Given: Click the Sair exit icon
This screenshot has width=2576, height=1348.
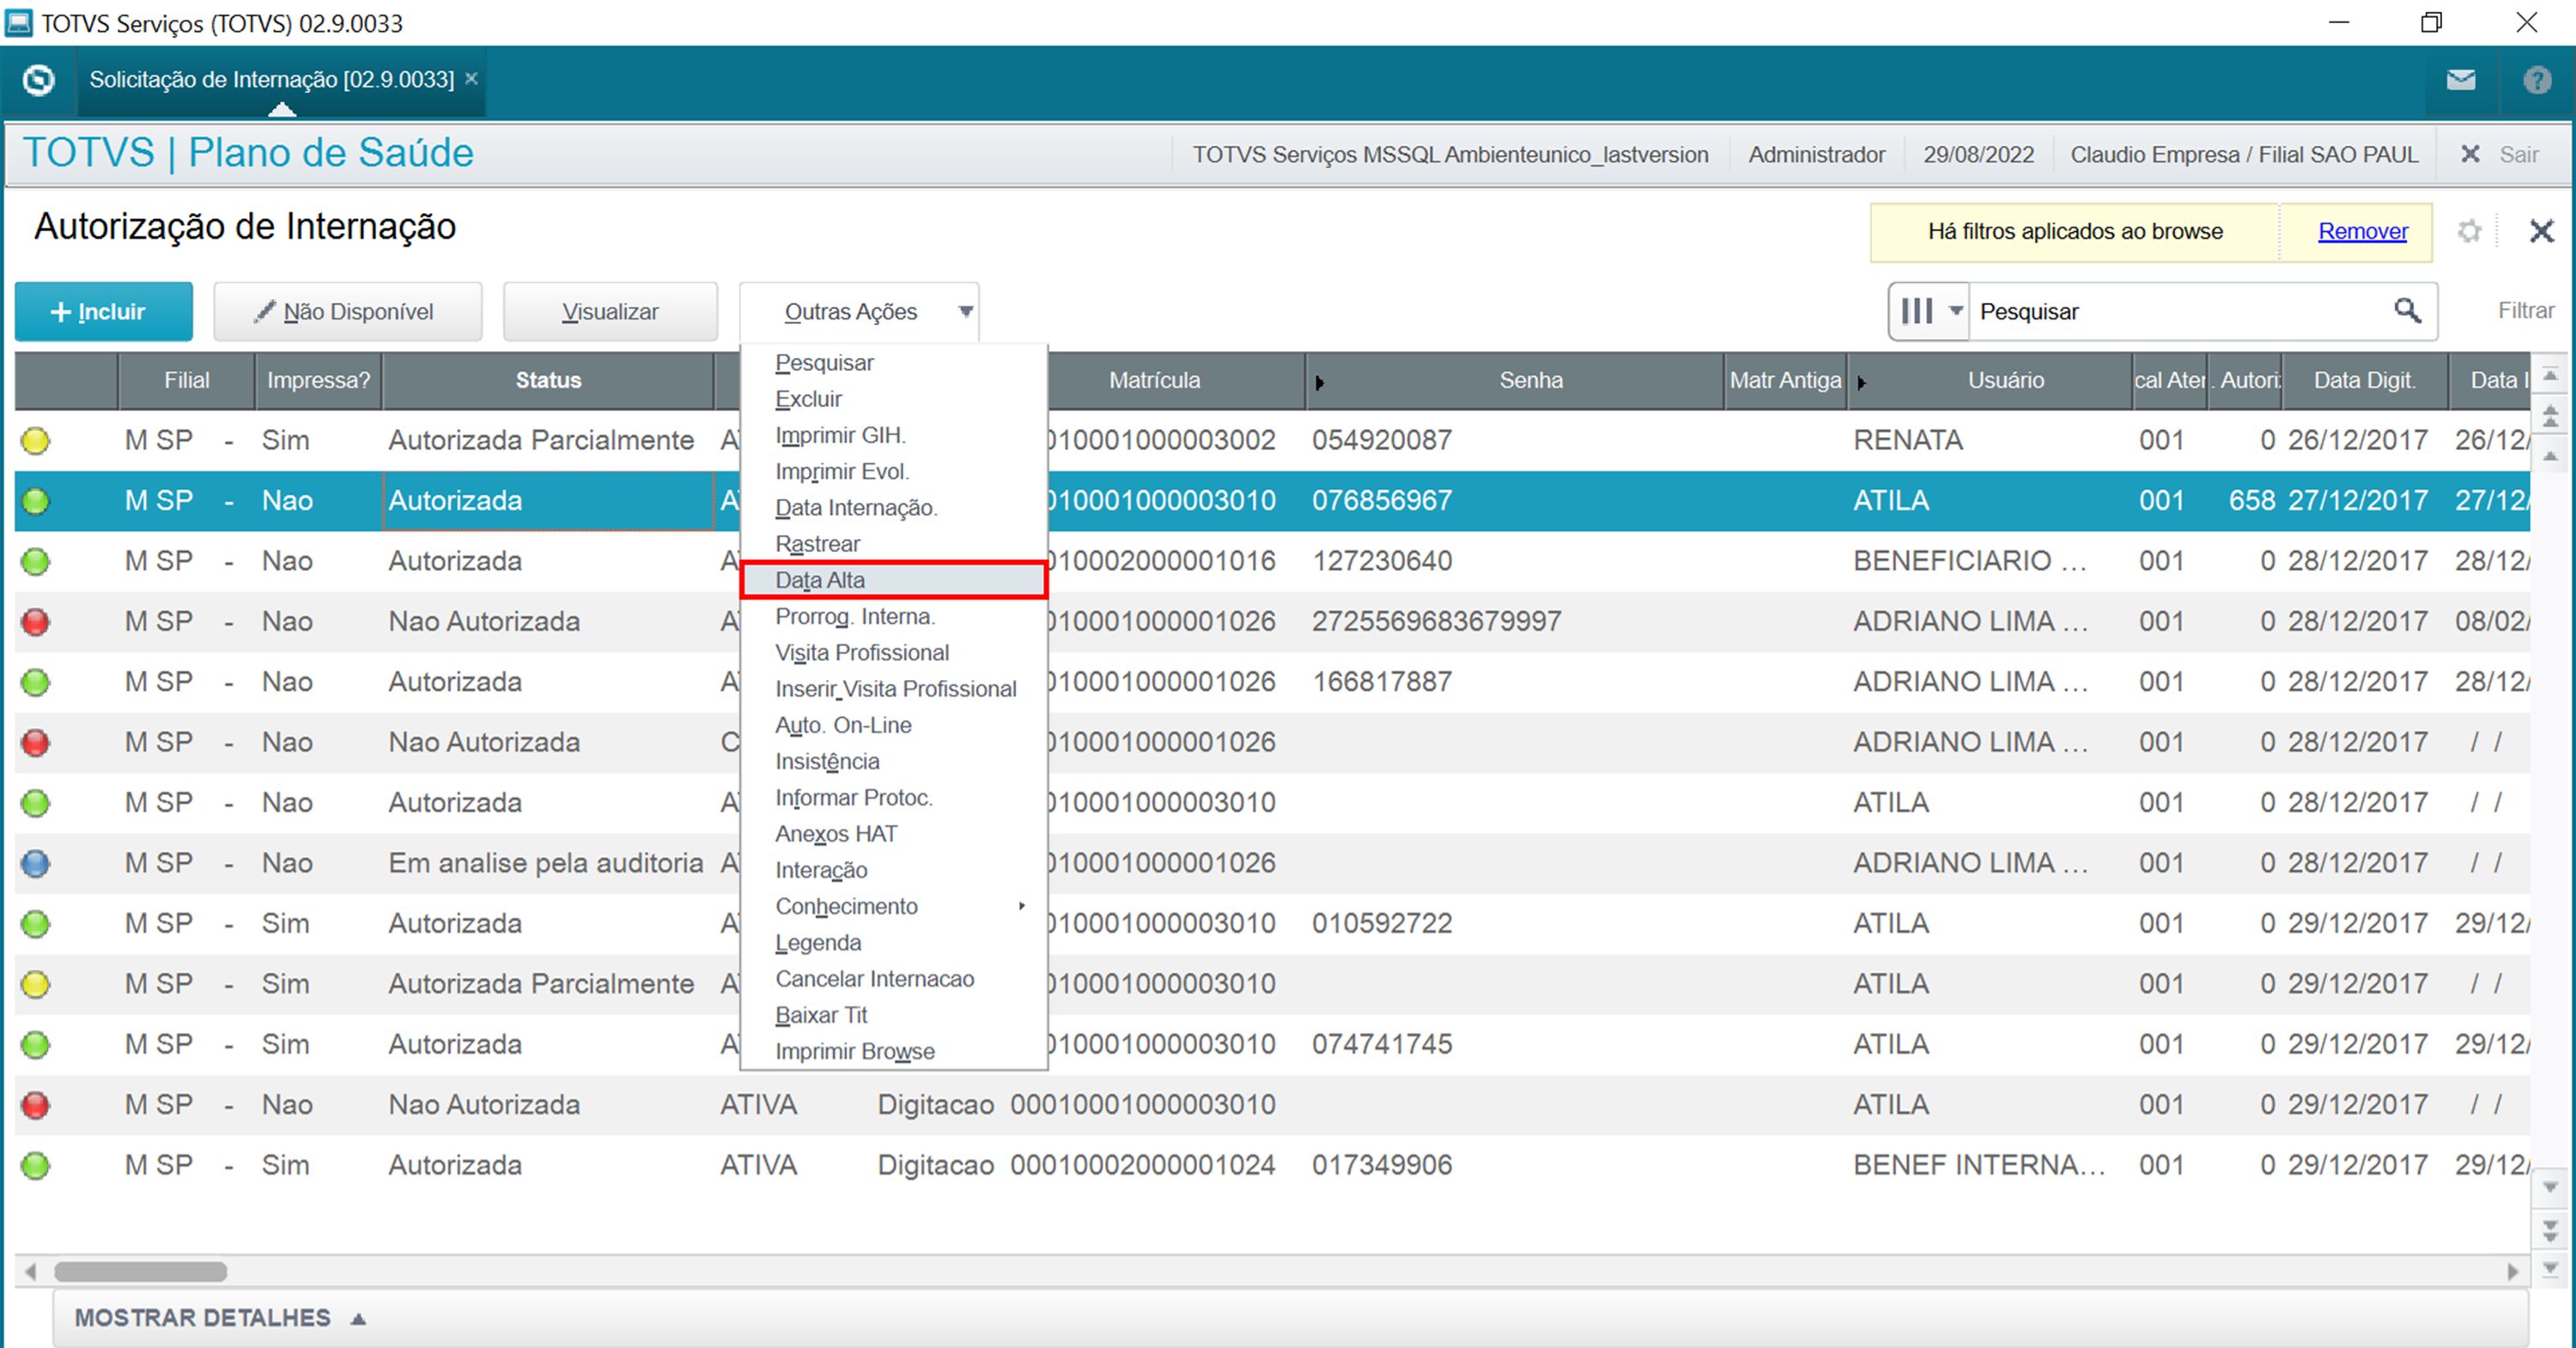Looking at the screenshot, I should point(2470,154).
